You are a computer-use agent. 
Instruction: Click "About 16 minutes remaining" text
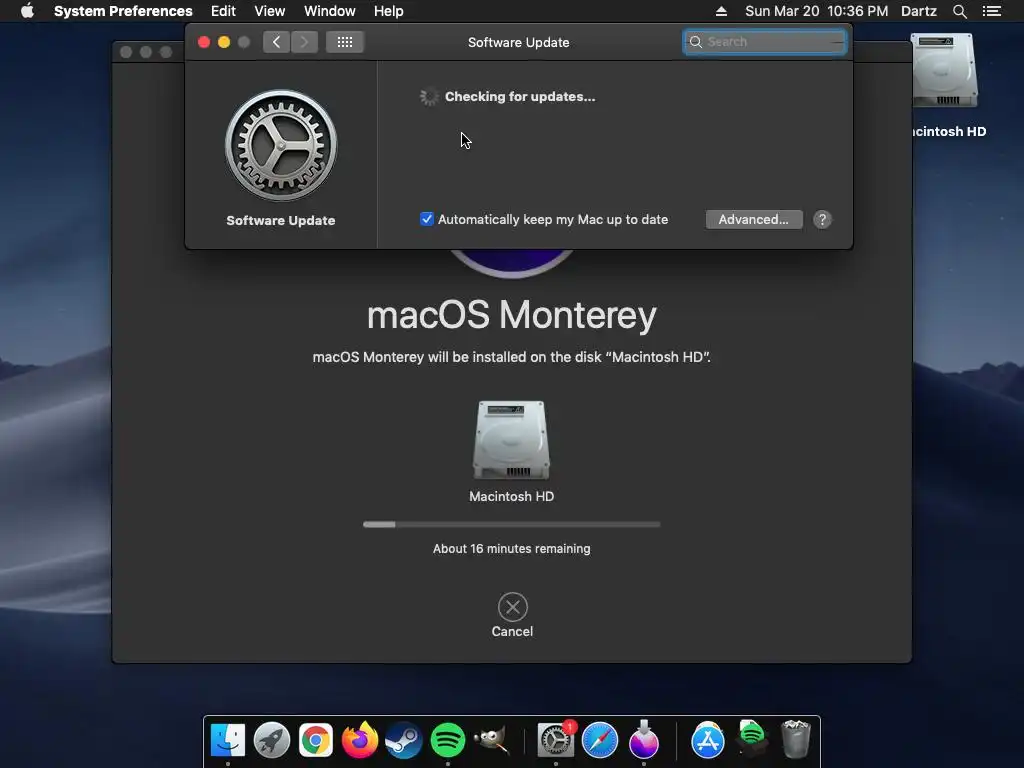click(511, 549)
